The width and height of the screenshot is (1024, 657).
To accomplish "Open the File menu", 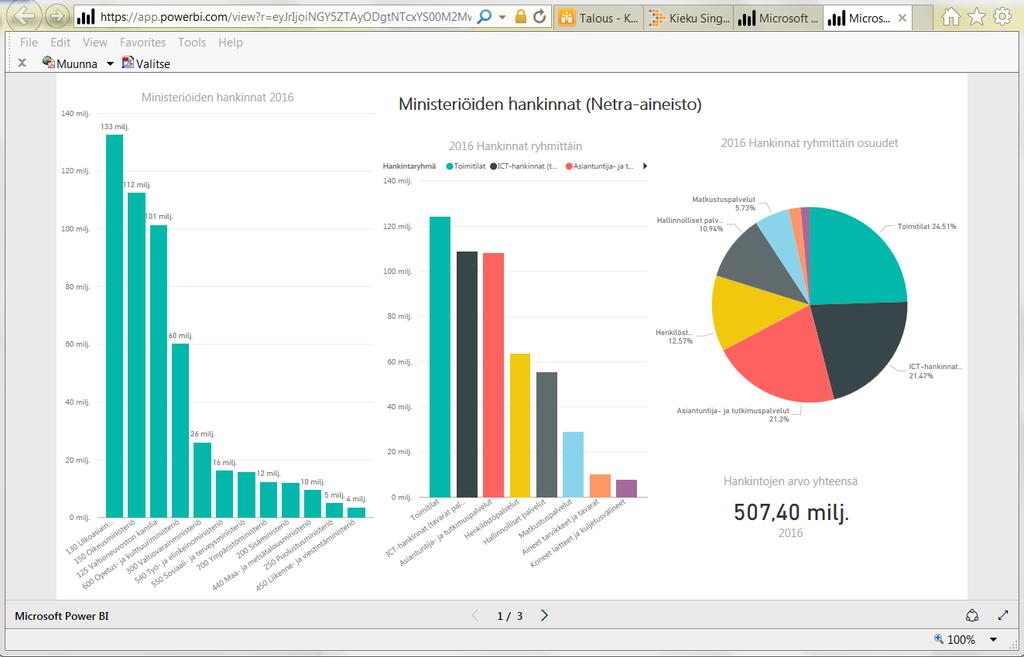I will coord(29,42).
